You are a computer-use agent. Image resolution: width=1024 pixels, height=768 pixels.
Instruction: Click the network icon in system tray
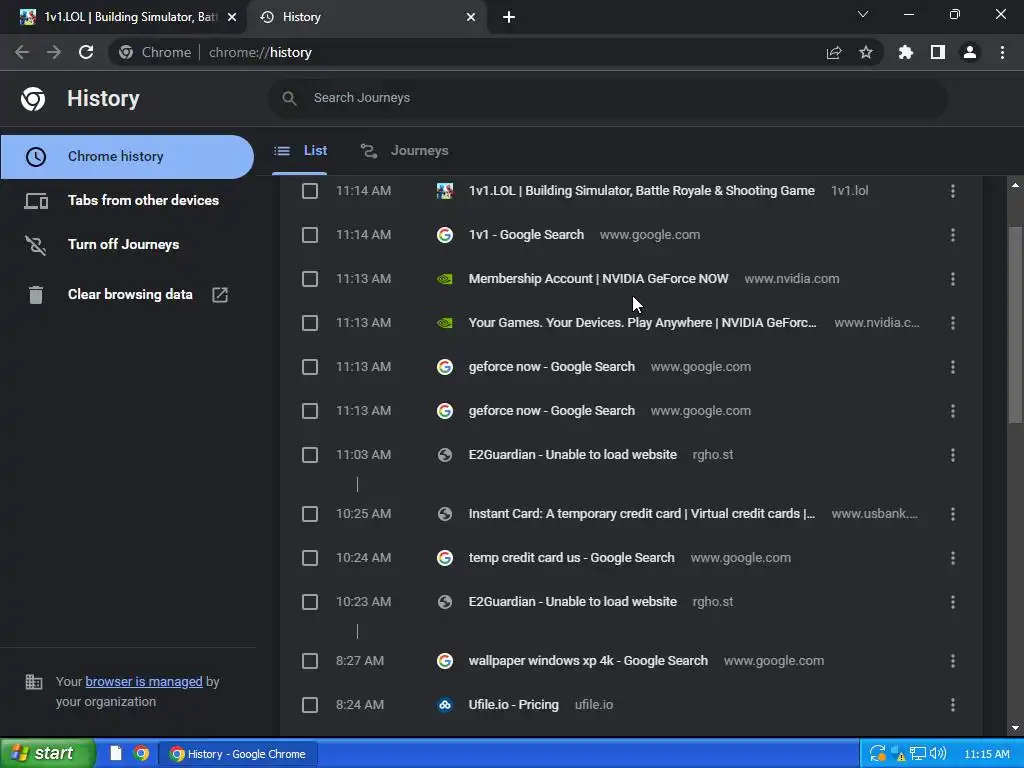[918, 754]
